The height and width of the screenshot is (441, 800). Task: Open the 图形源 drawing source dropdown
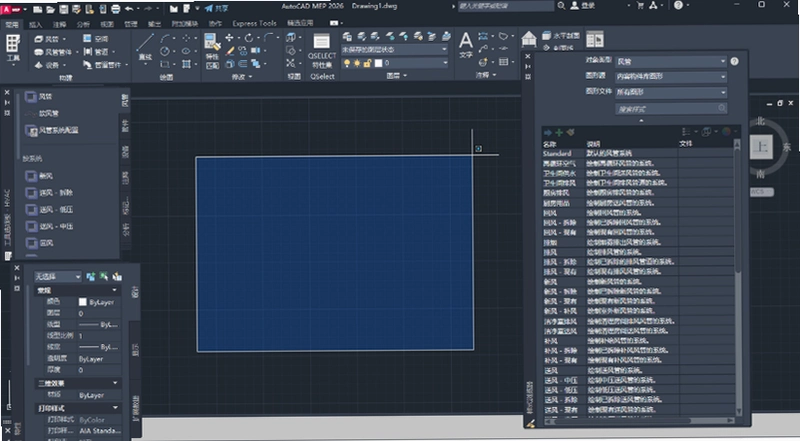pyautogui.click(x=671, y=77)
